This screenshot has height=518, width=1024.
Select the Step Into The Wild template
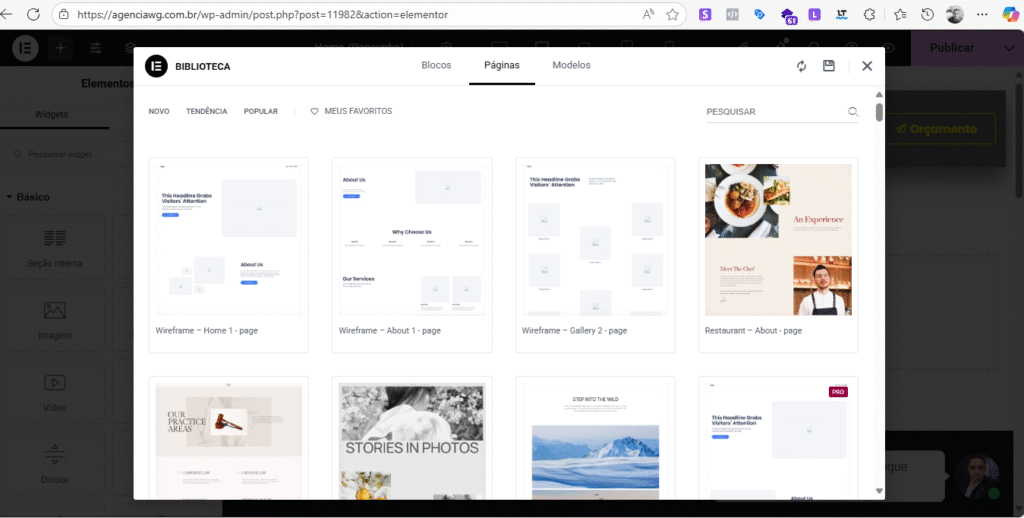tap(595, 441)
